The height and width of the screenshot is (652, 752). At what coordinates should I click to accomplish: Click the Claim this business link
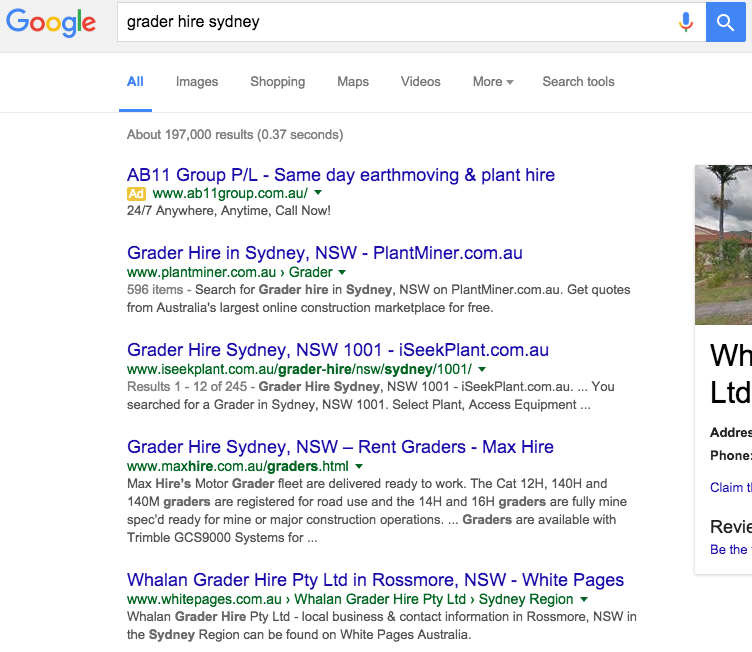point(731,487)
